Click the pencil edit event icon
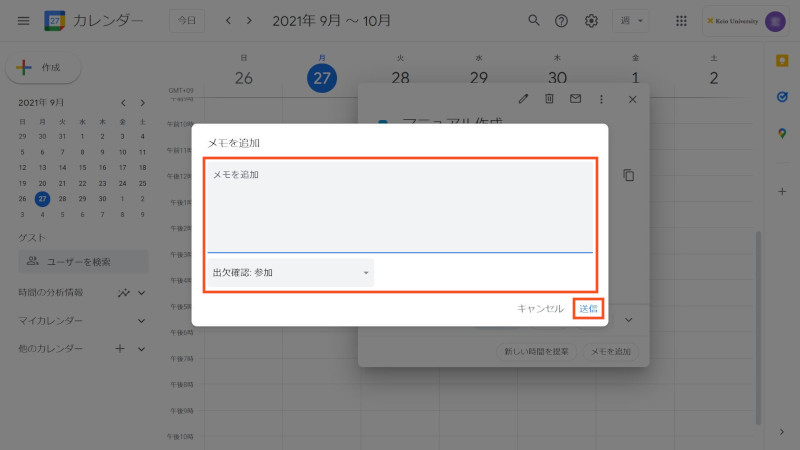 click(x=523, y=99)
